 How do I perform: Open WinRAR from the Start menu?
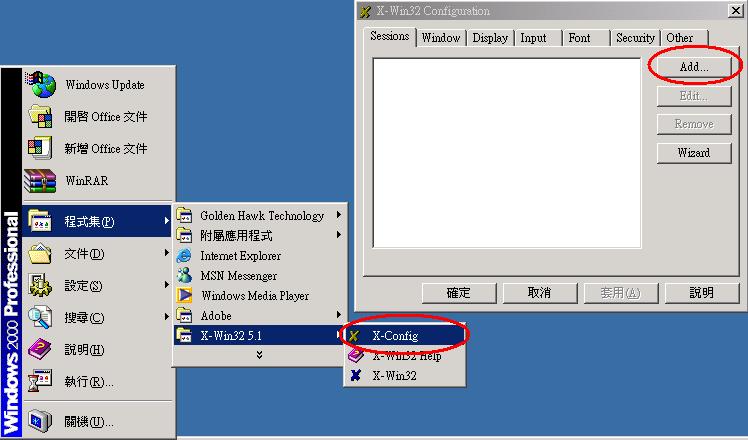(x=41, y=181)
